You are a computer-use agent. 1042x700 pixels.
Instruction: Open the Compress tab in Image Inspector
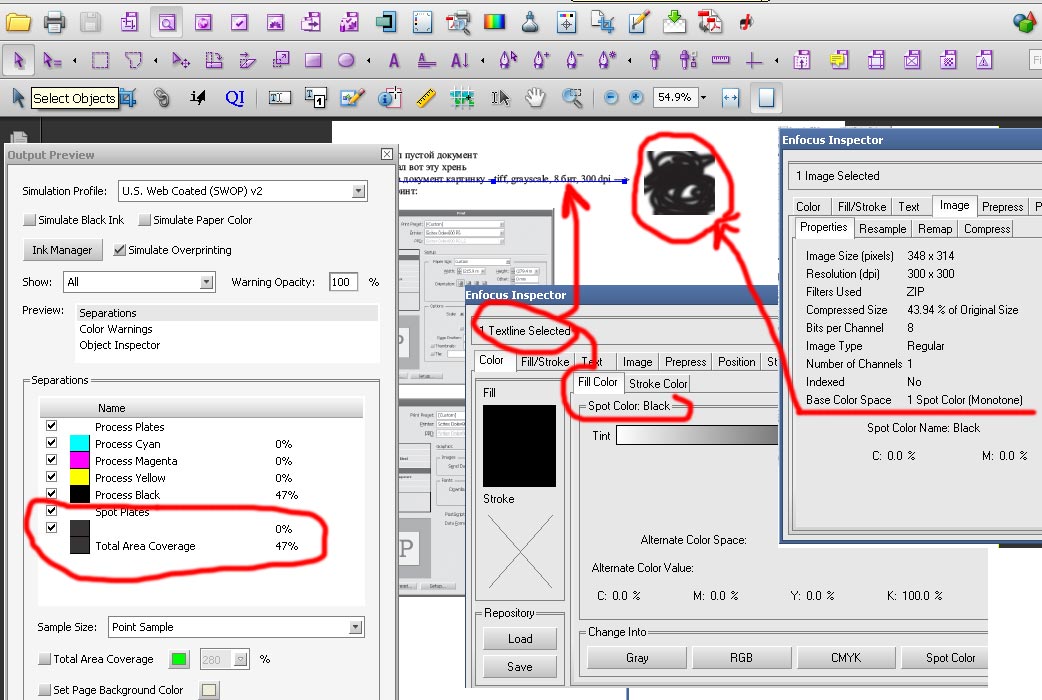click(987, 229)
